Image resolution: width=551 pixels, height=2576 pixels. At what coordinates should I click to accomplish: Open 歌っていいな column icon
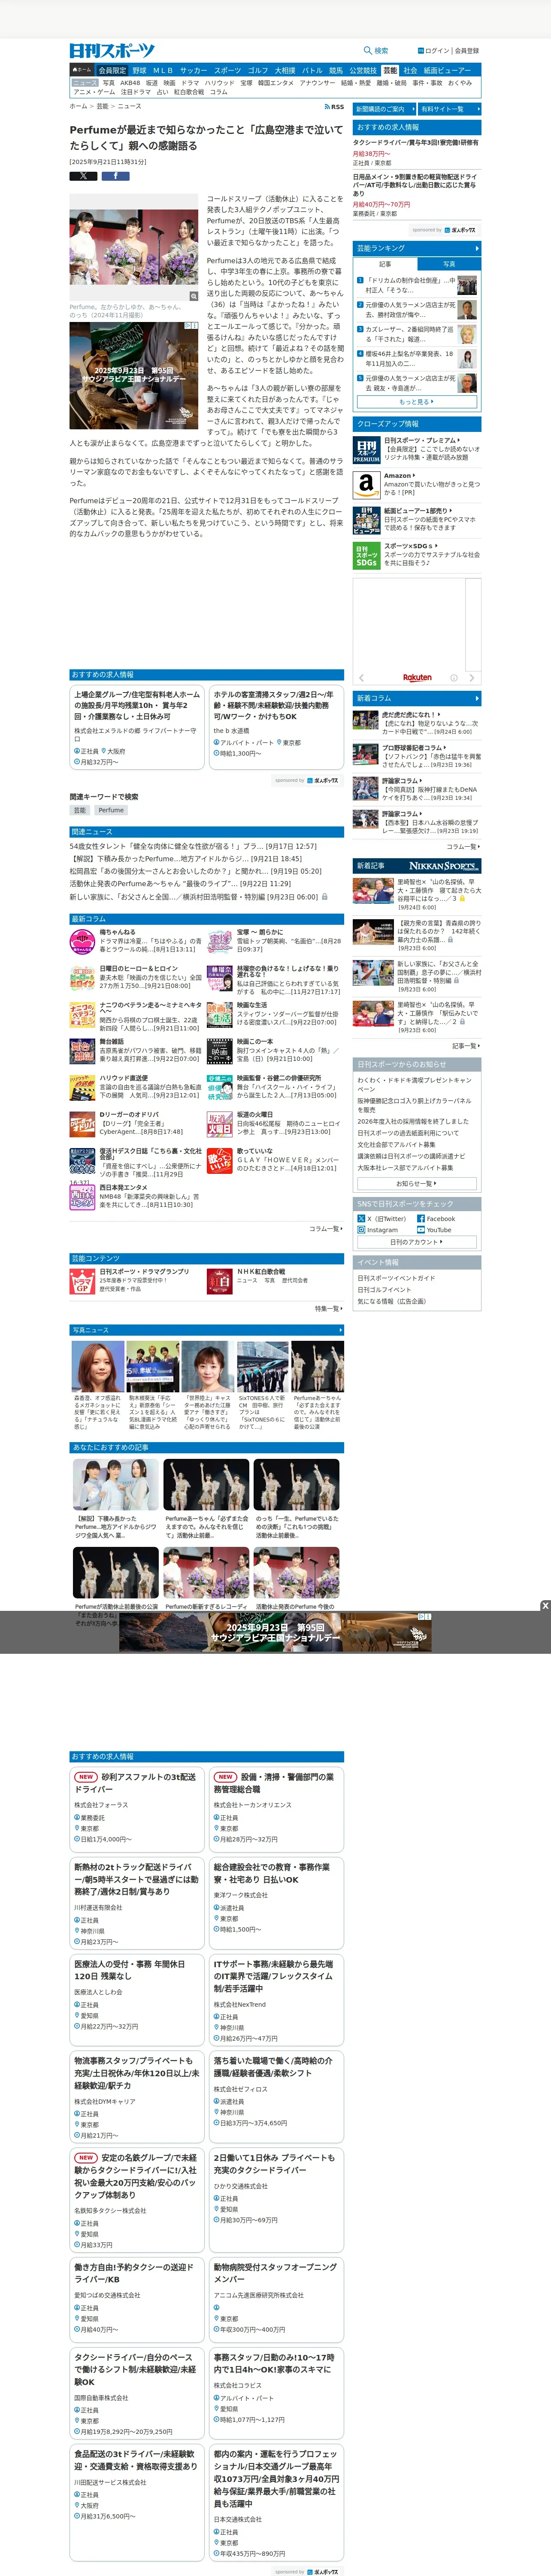(x=220, y=1160)
